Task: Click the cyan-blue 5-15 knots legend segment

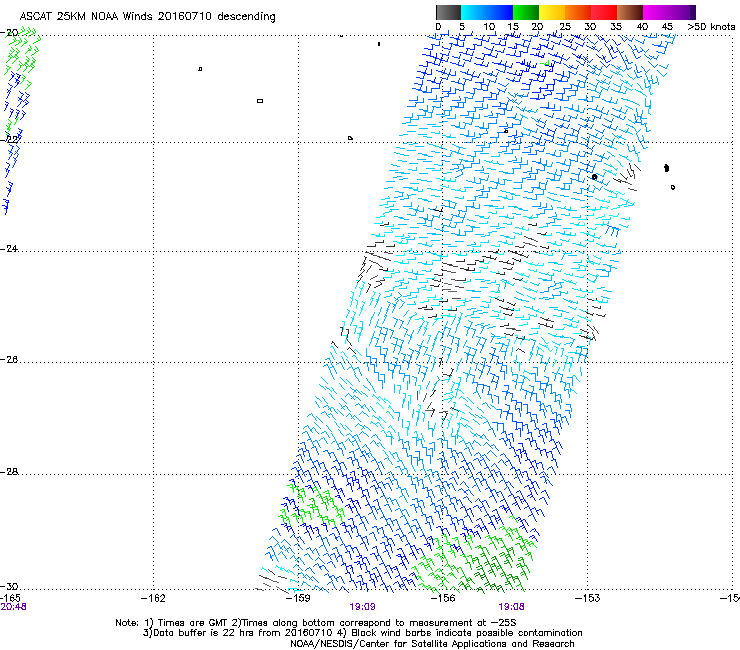Action: (487, 12)
